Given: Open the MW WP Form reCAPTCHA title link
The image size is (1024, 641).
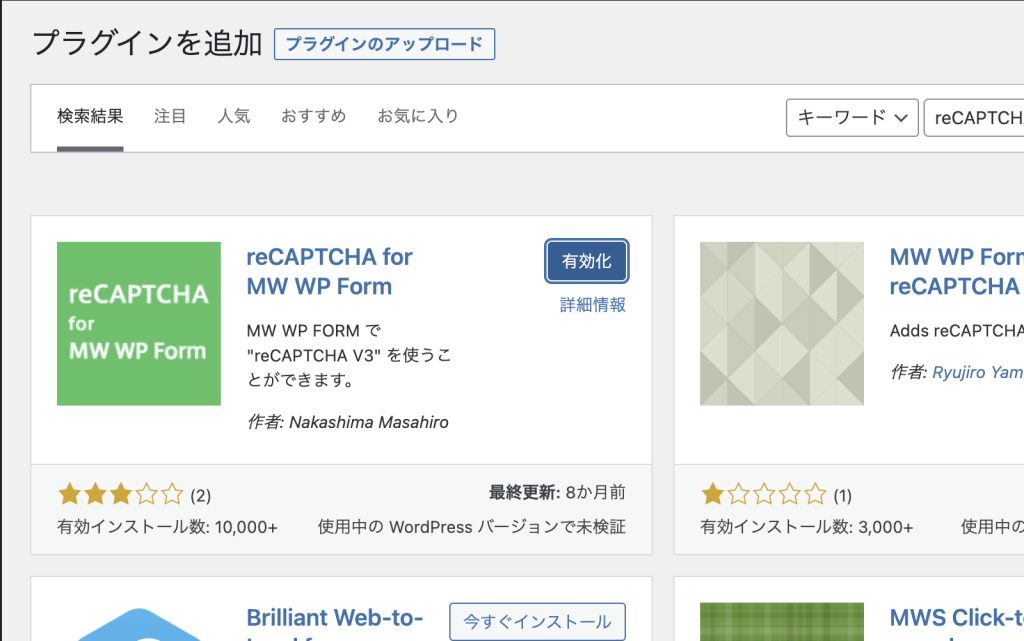Looking at the screenshot, I should pyautogui.click(x=957, y=272).
